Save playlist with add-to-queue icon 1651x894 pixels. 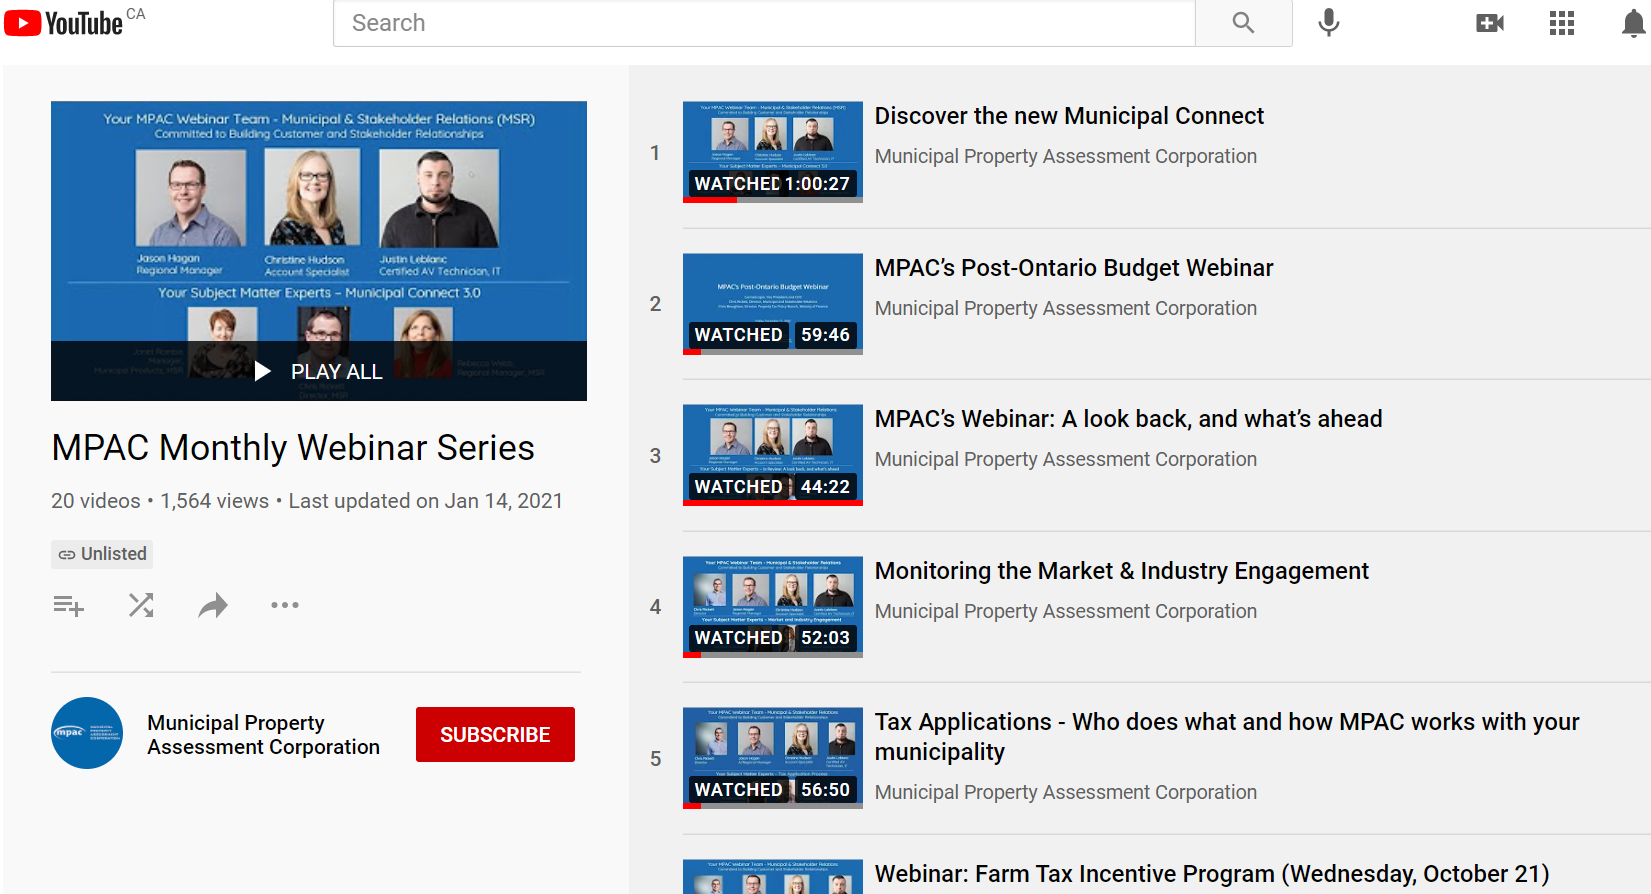(x=68, y=605)
